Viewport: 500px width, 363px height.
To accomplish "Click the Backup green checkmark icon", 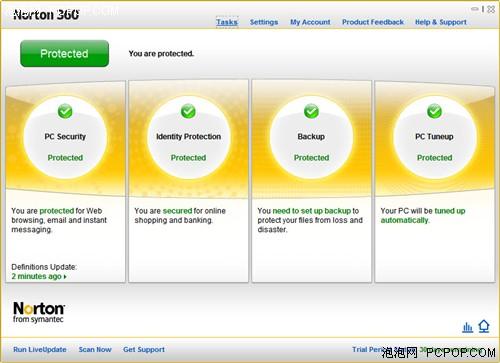I will point(311,111).
